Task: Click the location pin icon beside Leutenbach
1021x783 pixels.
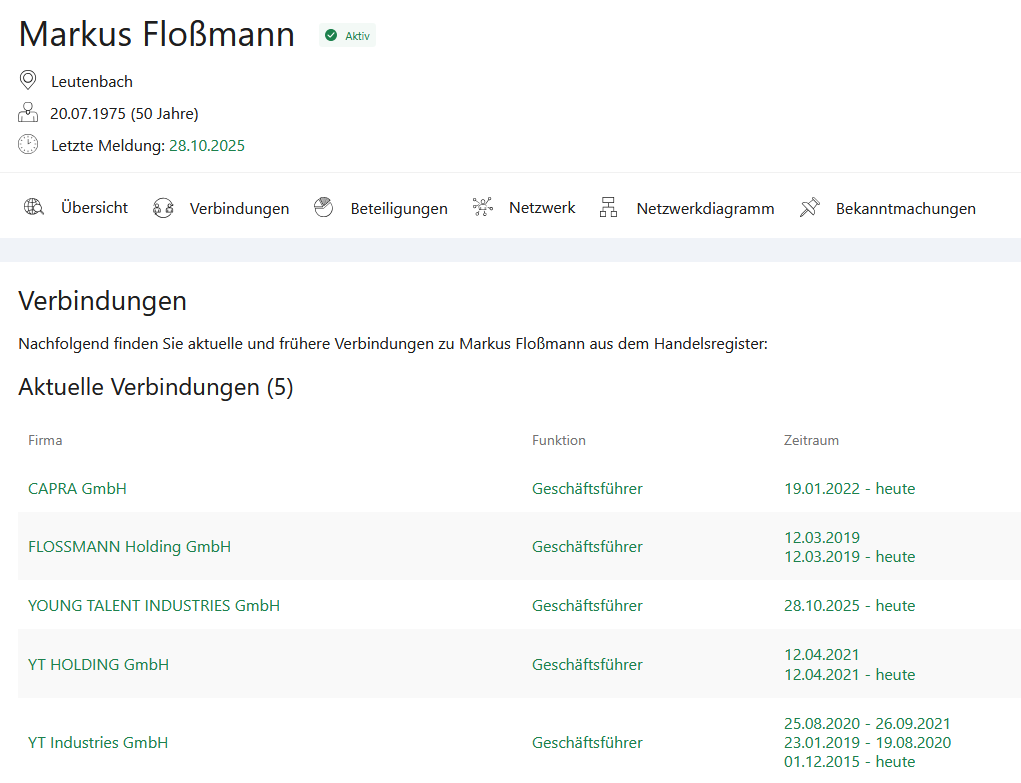Action: [28, 79]
